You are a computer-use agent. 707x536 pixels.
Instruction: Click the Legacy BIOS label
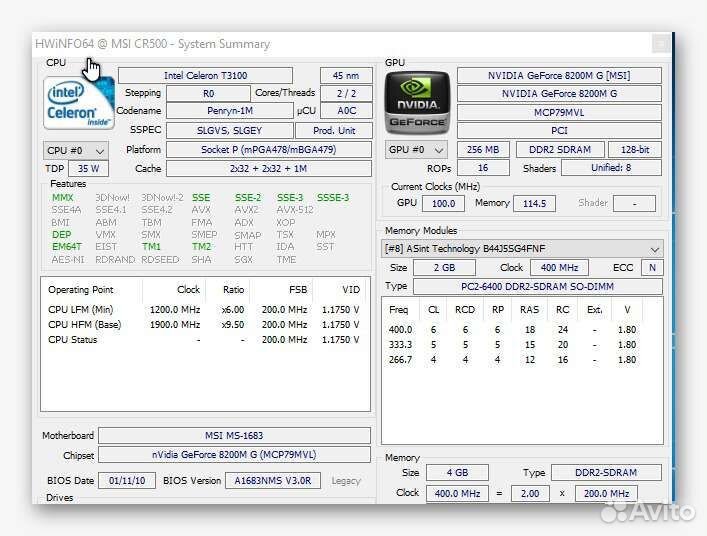[x=346, y=481]
